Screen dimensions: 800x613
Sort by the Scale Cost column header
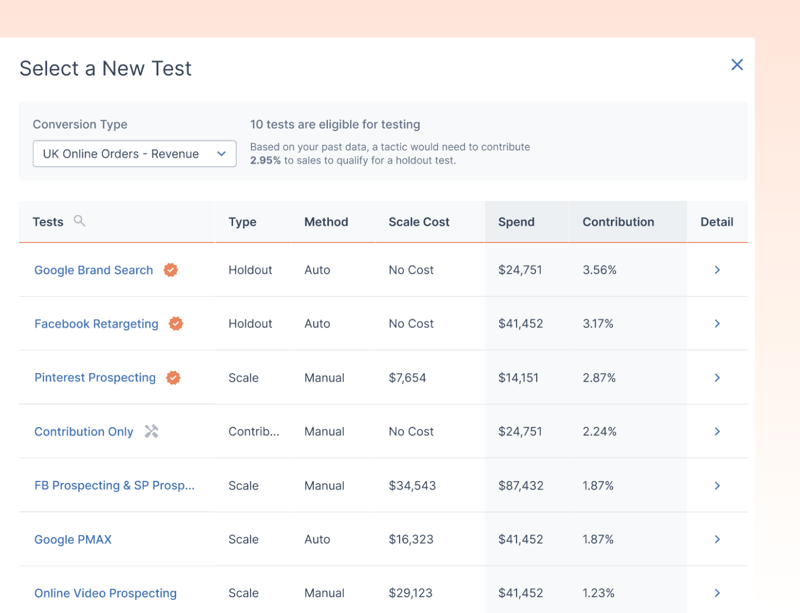419,222
